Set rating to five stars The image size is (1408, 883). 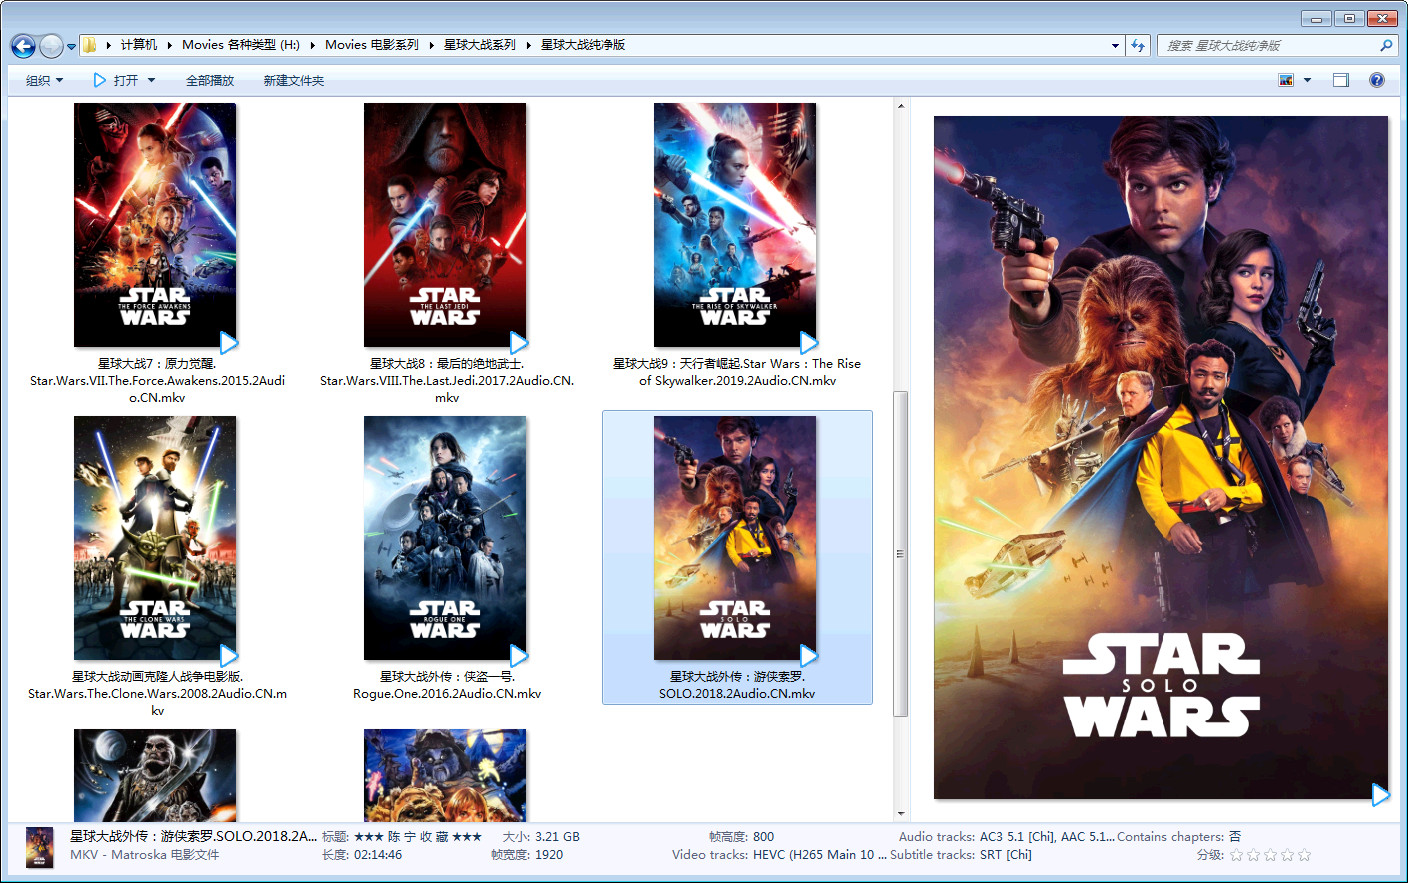[x=1304, y=855]
